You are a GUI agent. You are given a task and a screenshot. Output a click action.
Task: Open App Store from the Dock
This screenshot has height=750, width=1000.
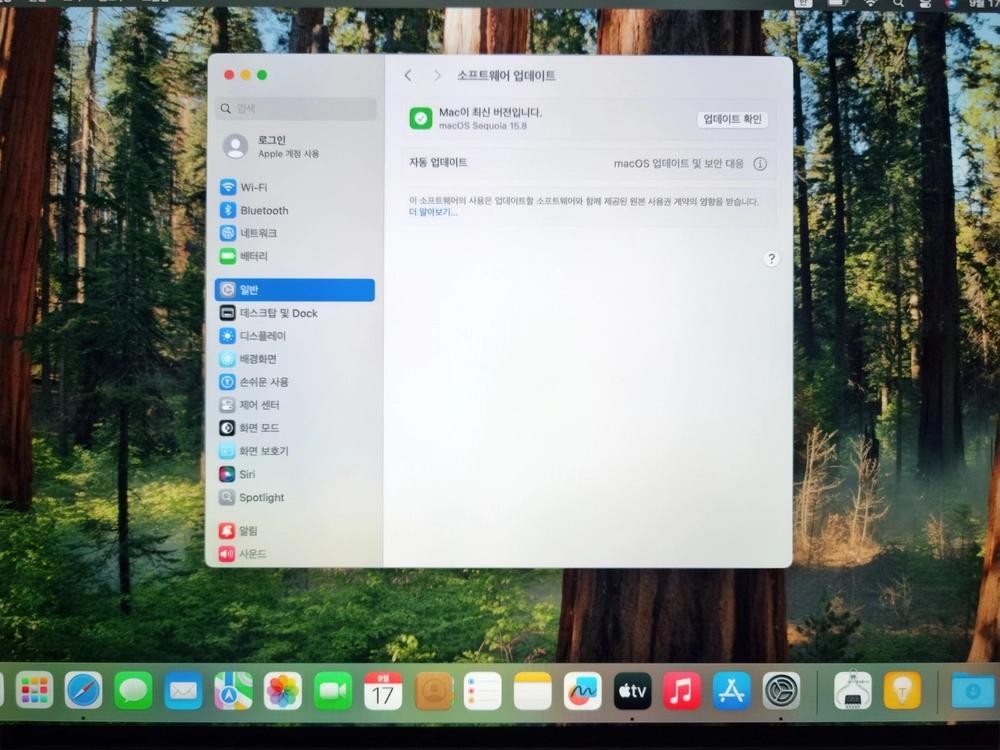[x=731, y=690]
